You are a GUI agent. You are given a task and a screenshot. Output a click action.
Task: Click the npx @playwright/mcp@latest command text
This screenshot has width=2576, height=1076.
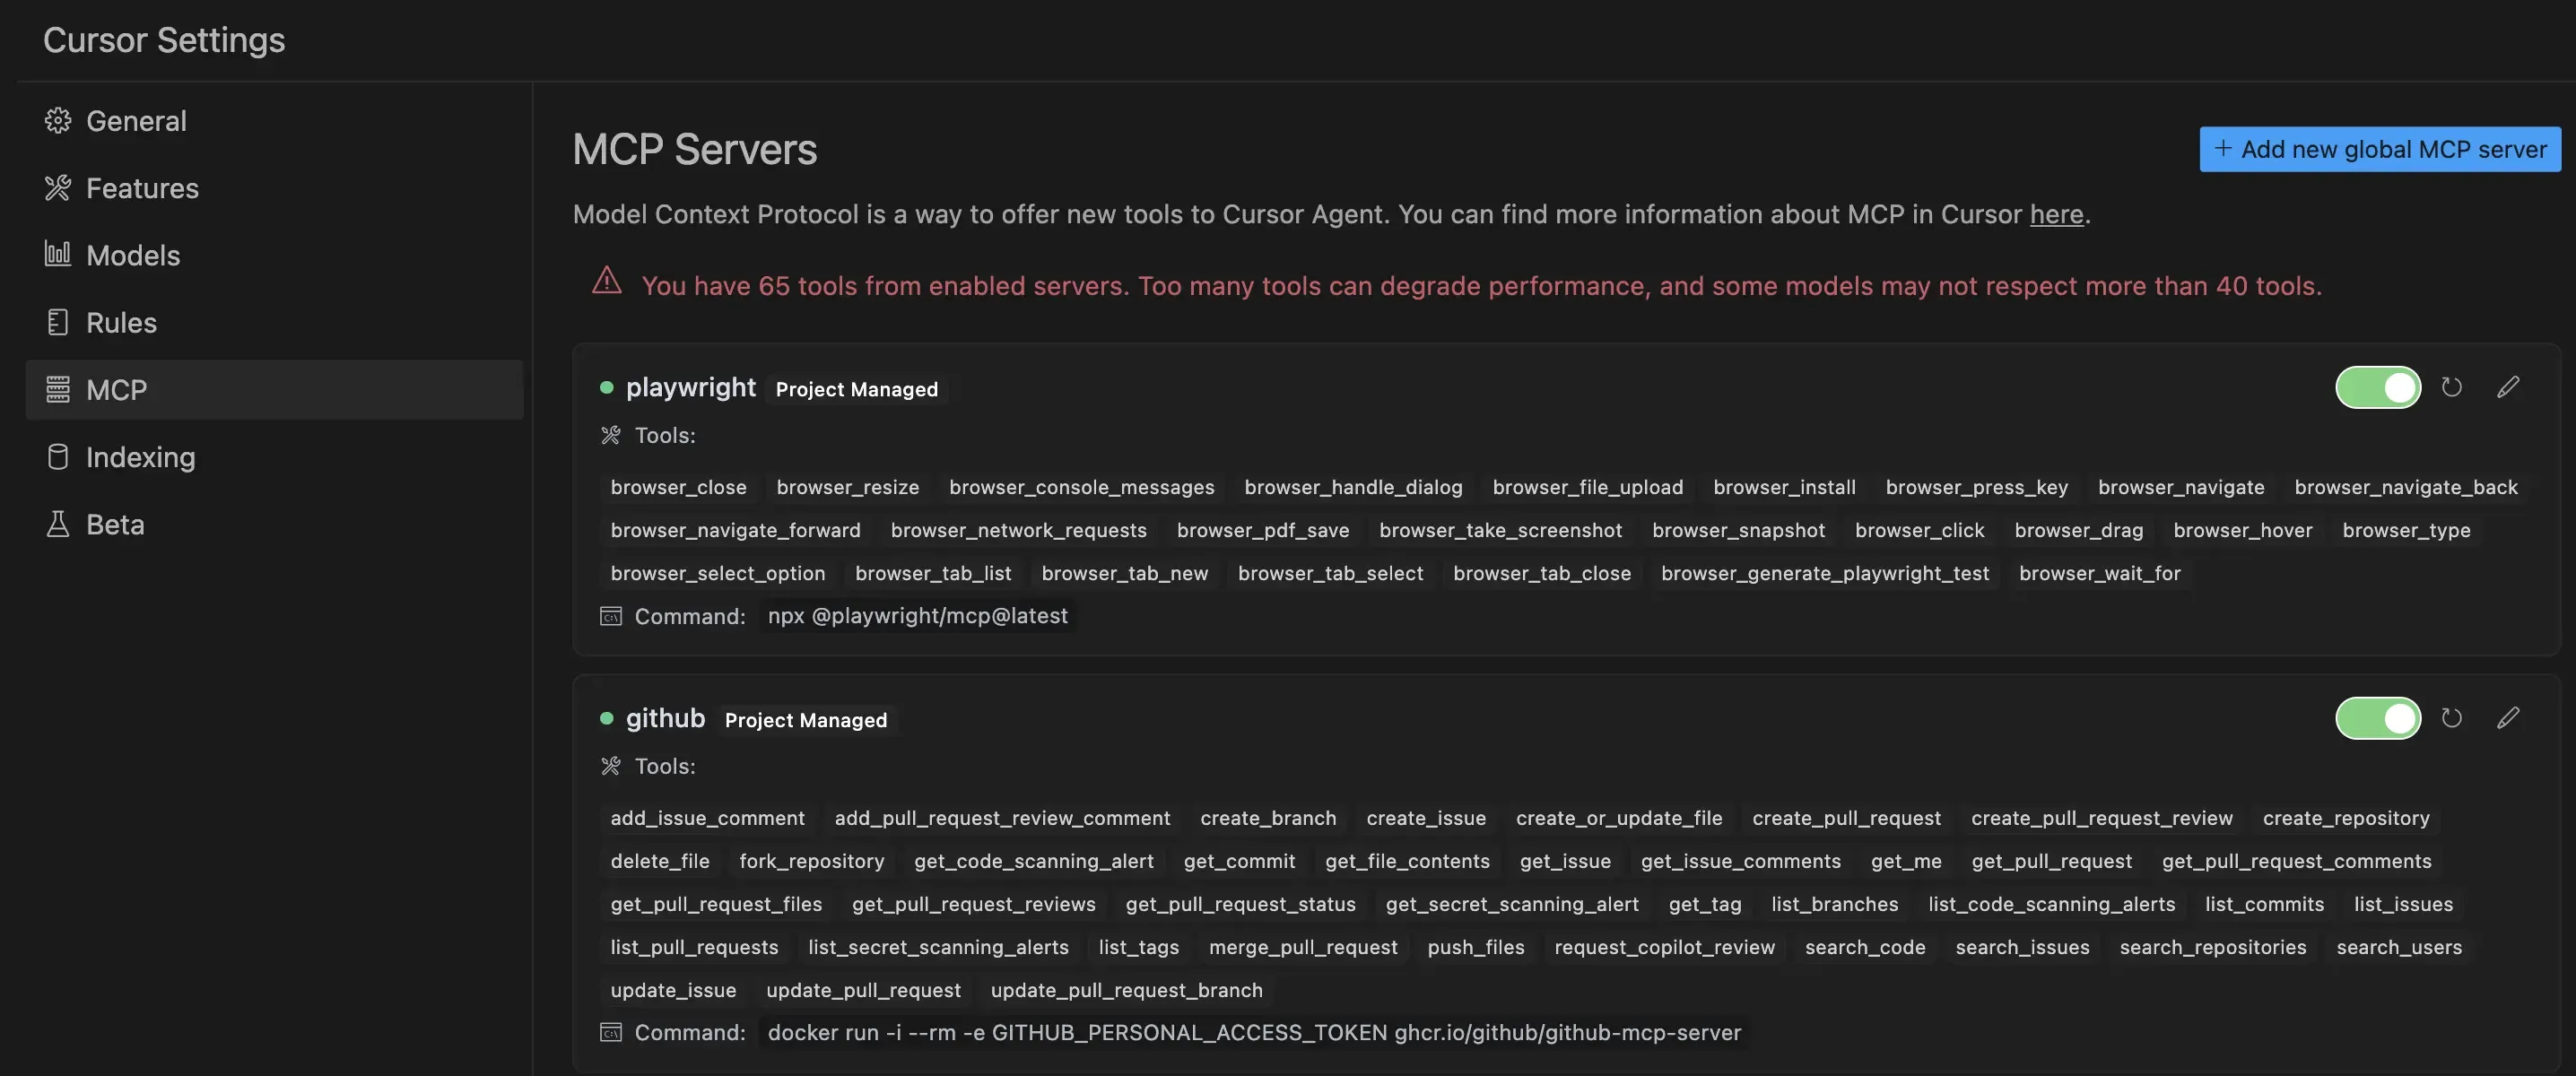(917, 616)
